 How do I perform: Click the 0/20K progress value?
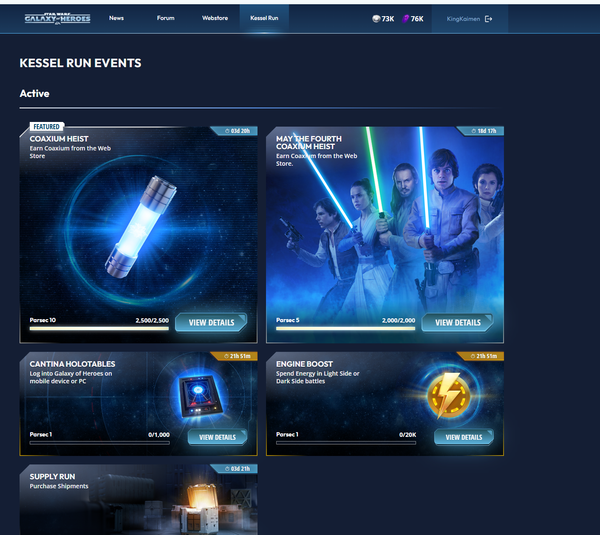408,435
